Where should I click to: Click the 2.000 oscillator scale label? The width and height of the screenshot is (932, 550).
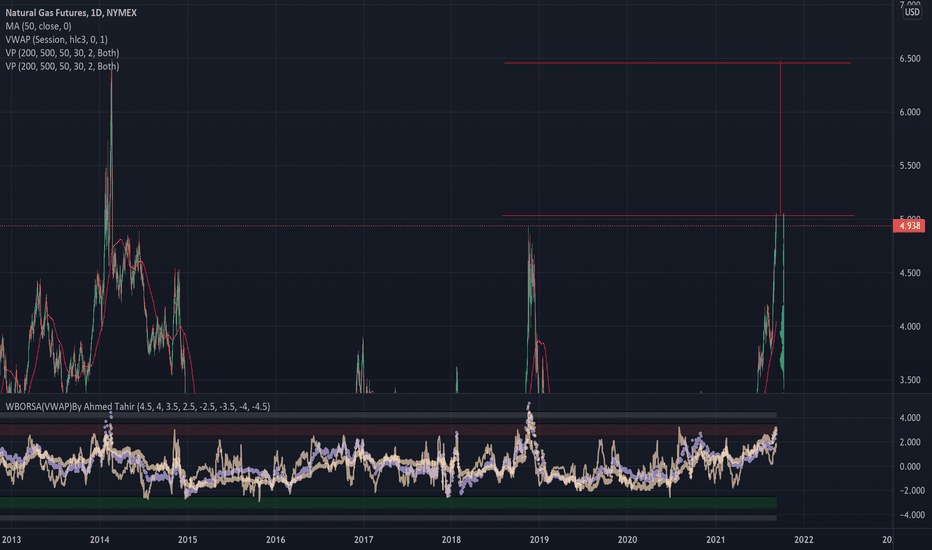[910, 442]
